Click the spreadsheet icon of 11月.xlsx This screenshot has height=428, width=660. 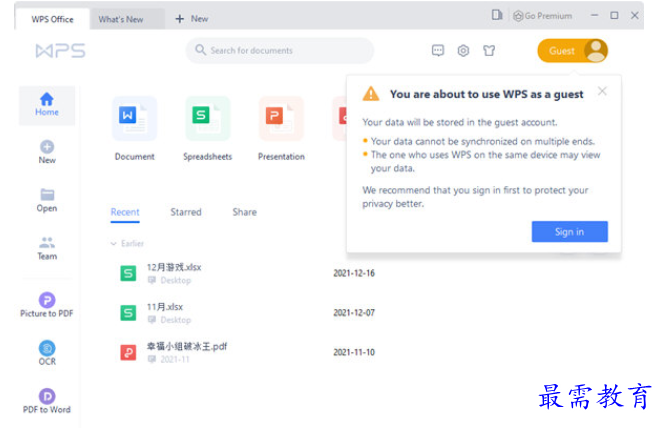[128, 313]
